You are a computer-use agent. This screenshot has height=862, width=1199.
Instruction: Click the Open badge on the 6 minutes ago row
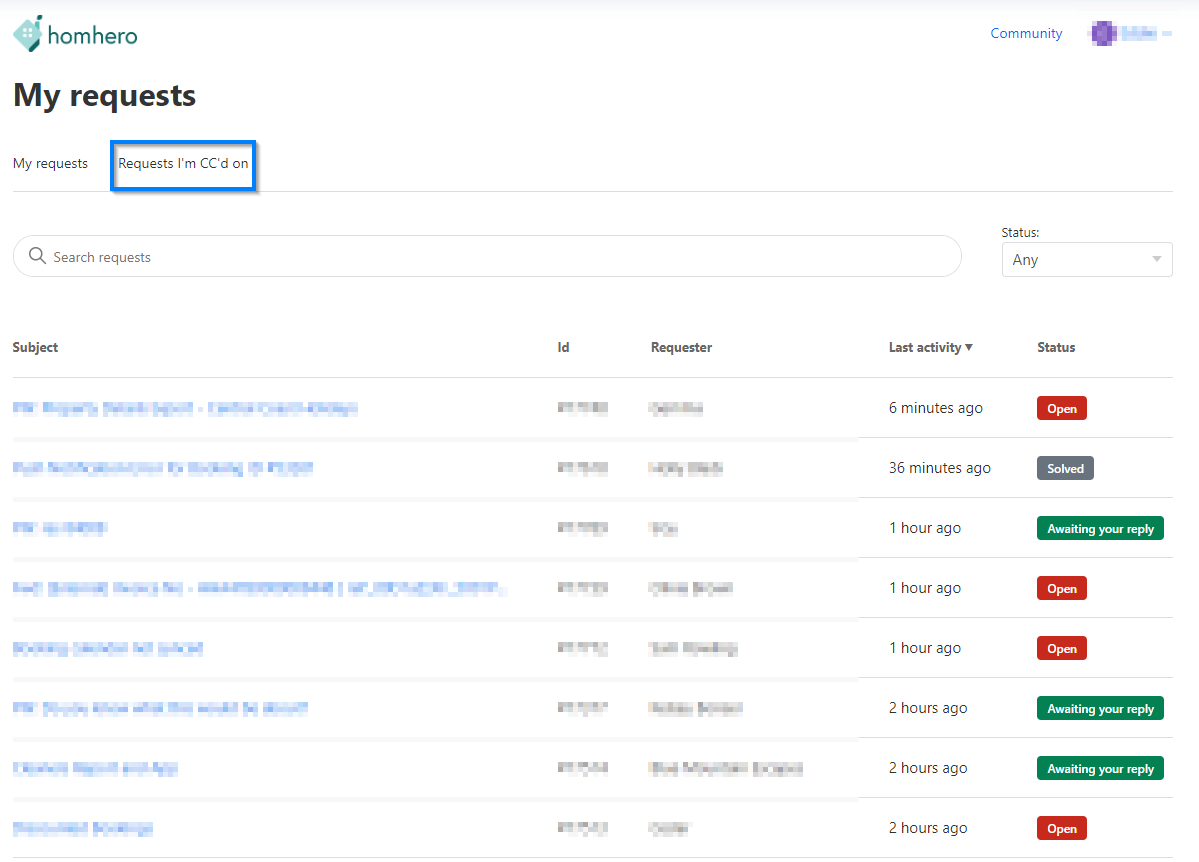click(x=1061, y=408)
